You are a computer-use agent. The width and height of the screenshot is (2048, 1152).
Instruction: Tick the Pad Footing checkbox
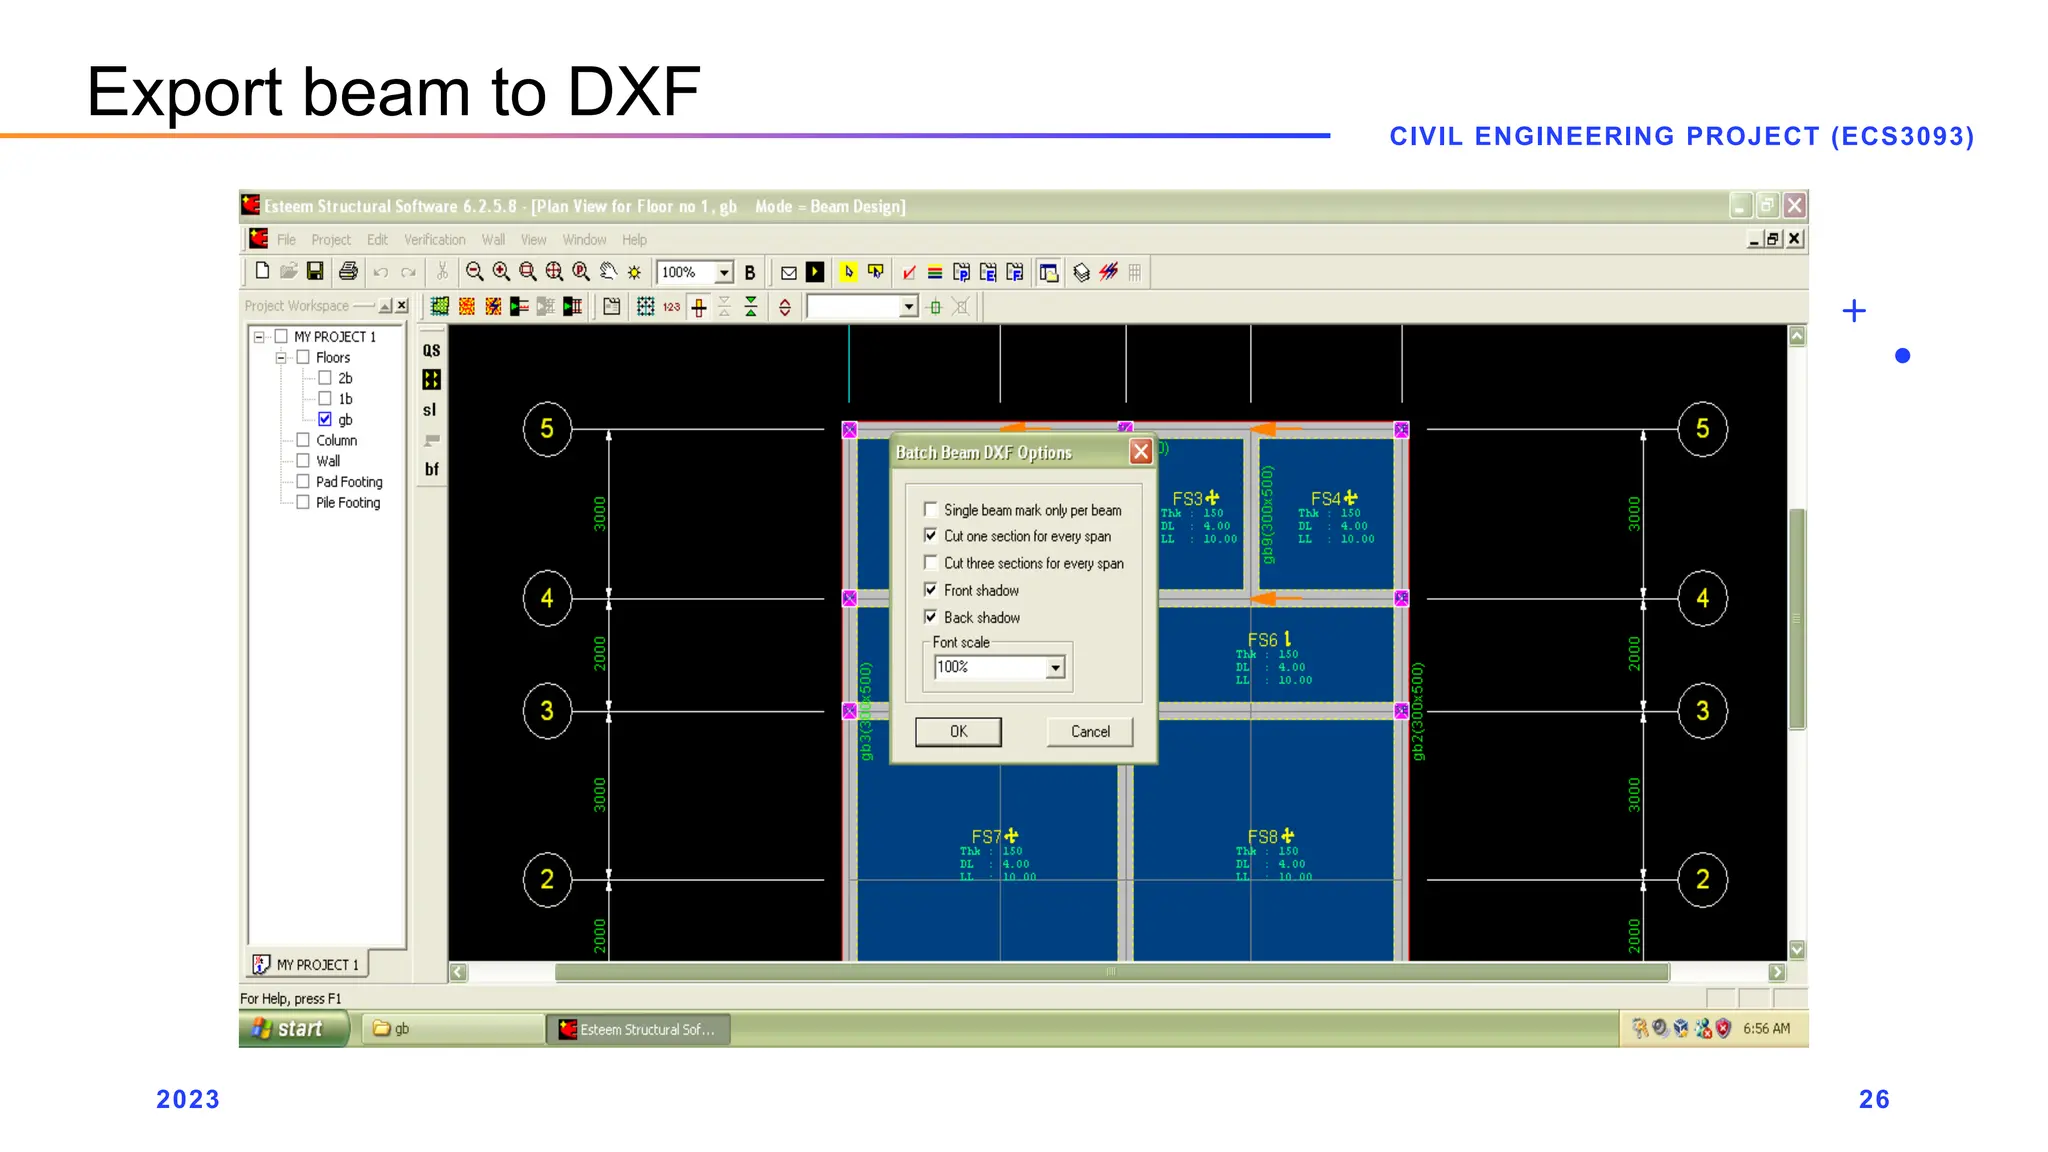(303, 481)
